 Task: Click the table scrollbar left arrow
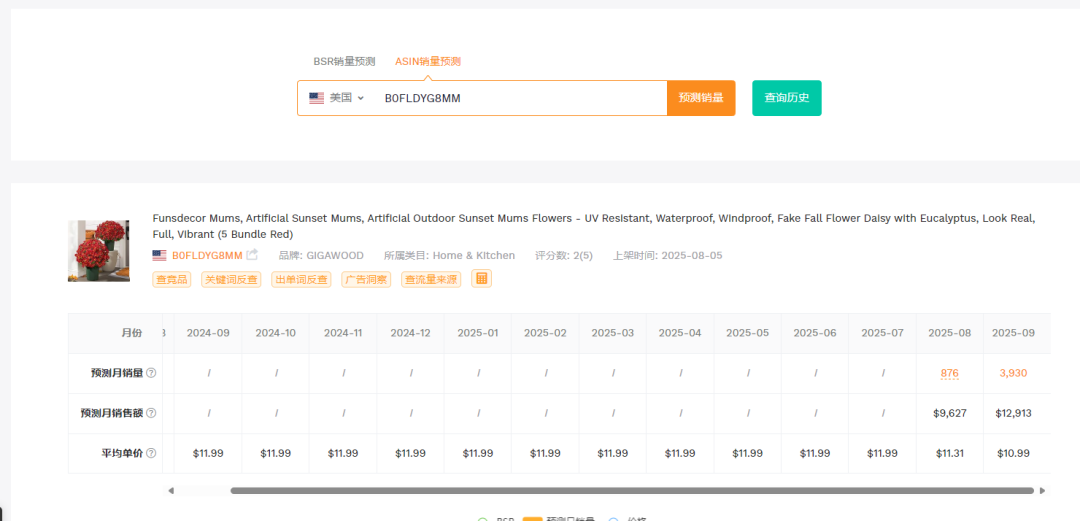[x=171, y=491]
